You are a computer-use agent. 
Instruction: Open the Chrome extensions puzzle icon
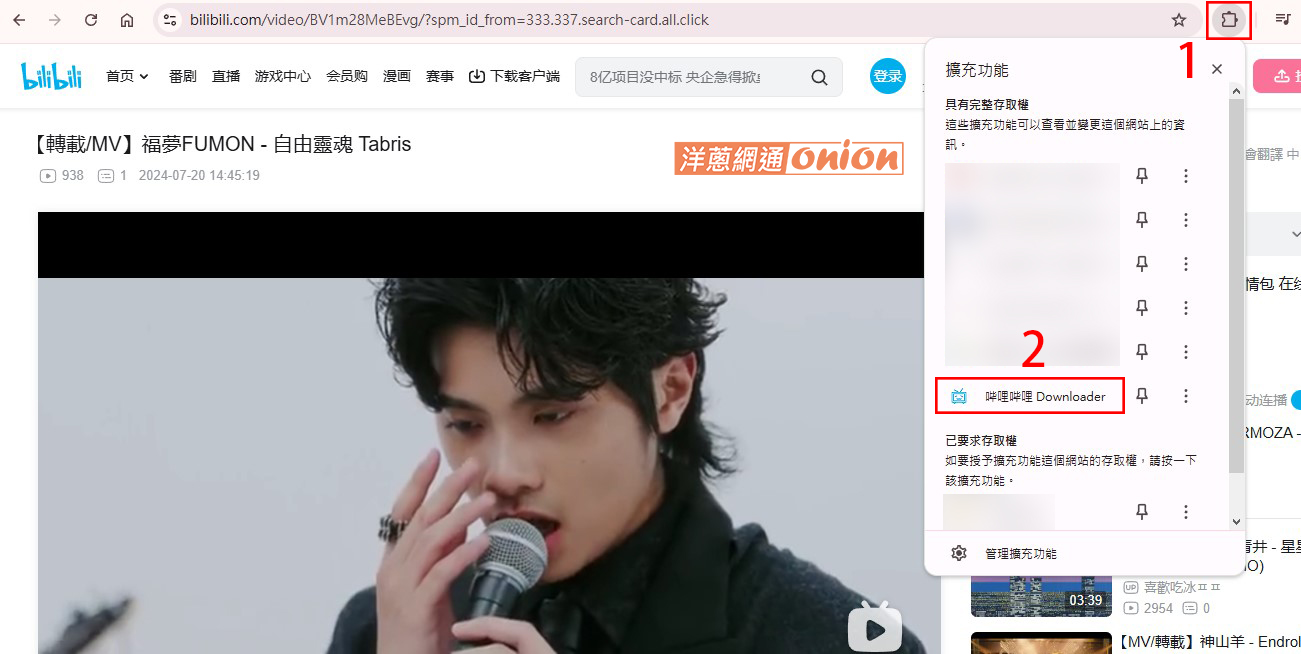(1229, 20)
